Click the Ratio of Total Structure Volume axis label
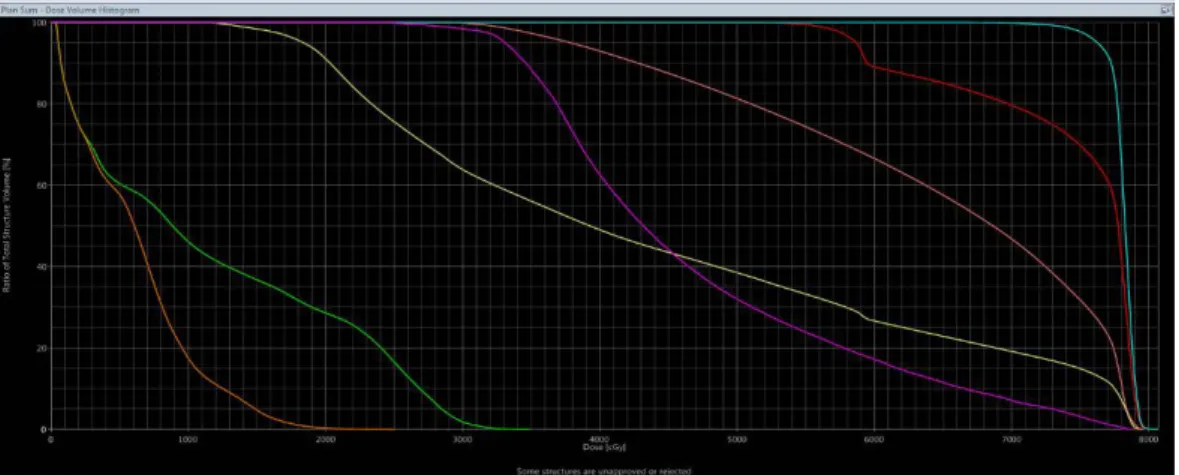This screenshot has width=1179, height=475. coord(6,226)
